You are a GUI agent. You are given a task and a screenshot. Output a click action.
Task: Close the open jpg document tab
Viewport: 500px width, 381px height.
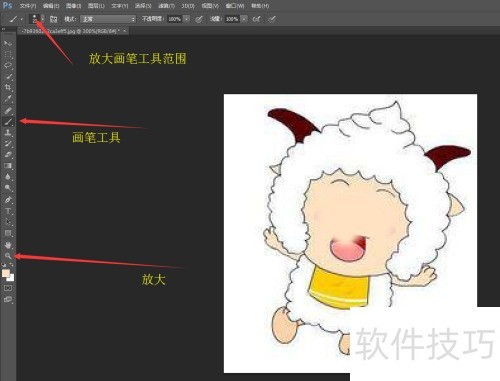point(125,31)
